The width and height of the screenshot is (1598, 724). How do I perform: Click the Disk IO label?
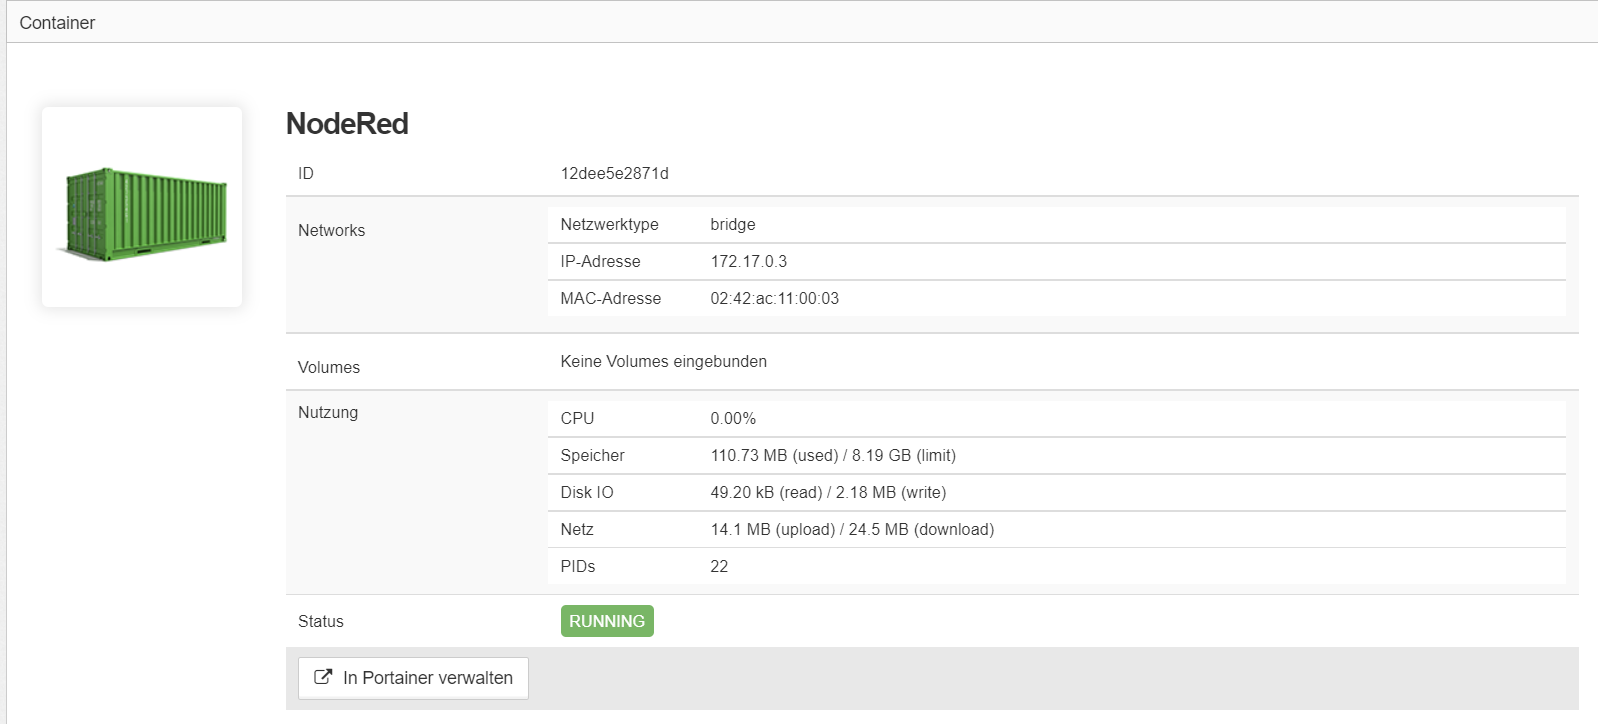tap(586, 493)
